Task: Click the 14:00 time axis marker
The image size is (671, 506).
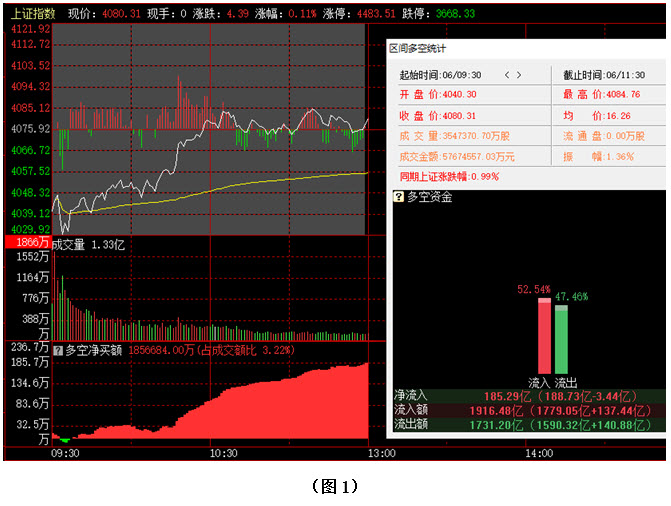Action: pos(539,453)
